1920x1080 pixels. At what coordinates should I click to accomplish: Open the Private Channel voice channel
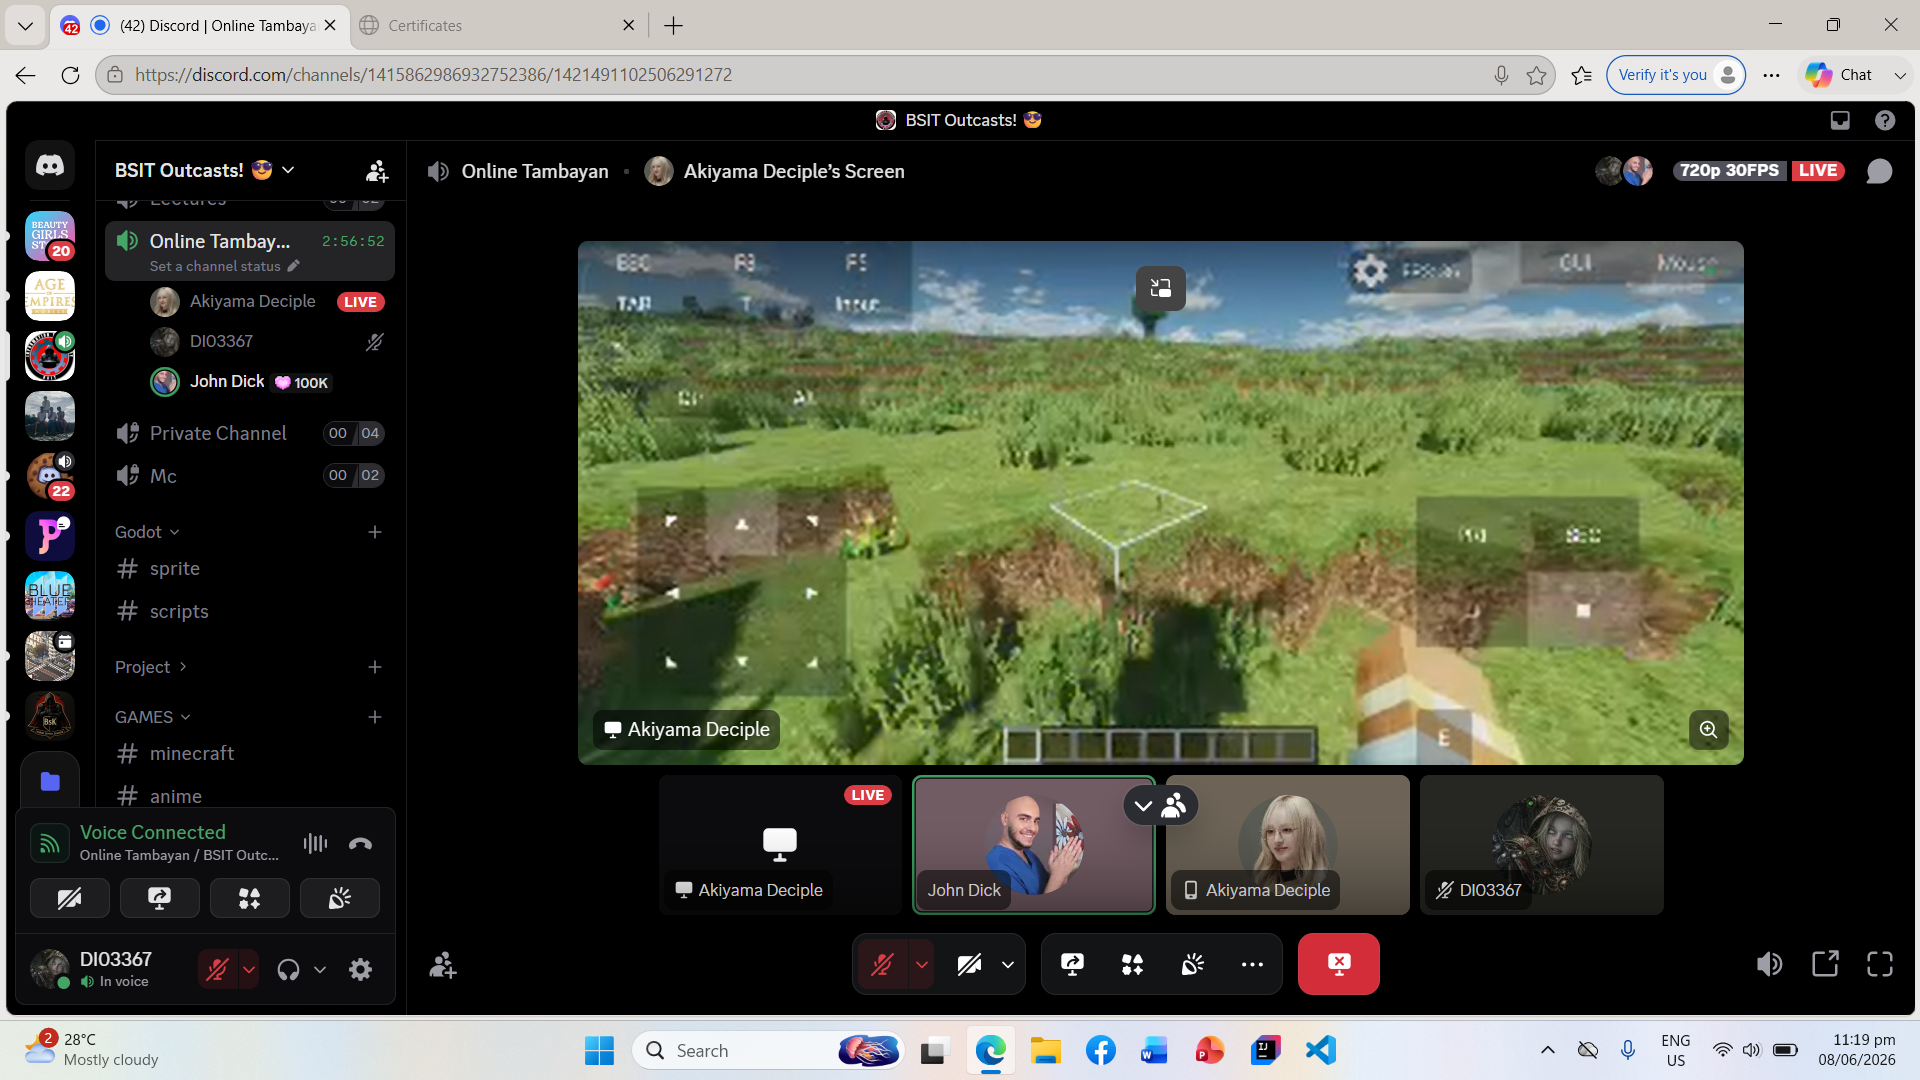tap(250, 433)
